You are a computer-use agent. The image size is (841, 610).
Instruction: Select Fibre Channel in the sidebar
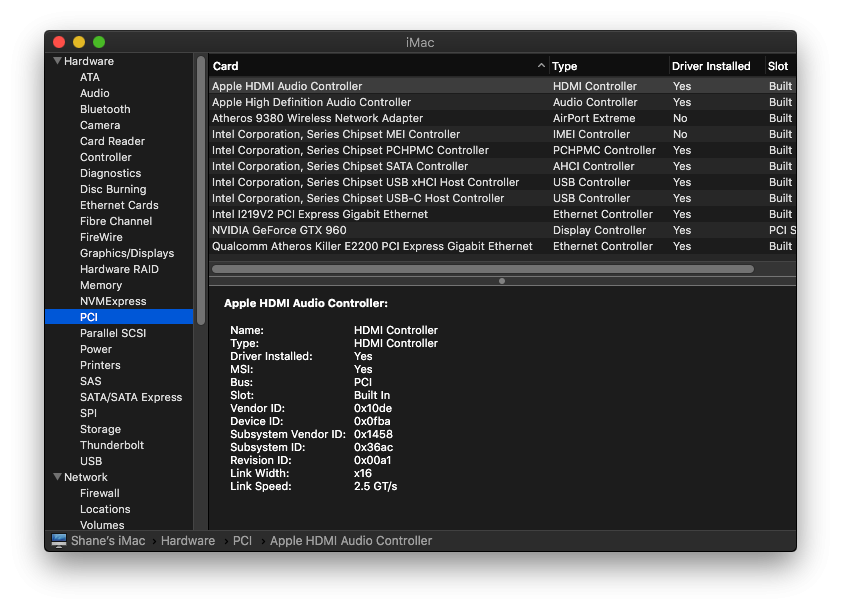(x=116, y=221)
